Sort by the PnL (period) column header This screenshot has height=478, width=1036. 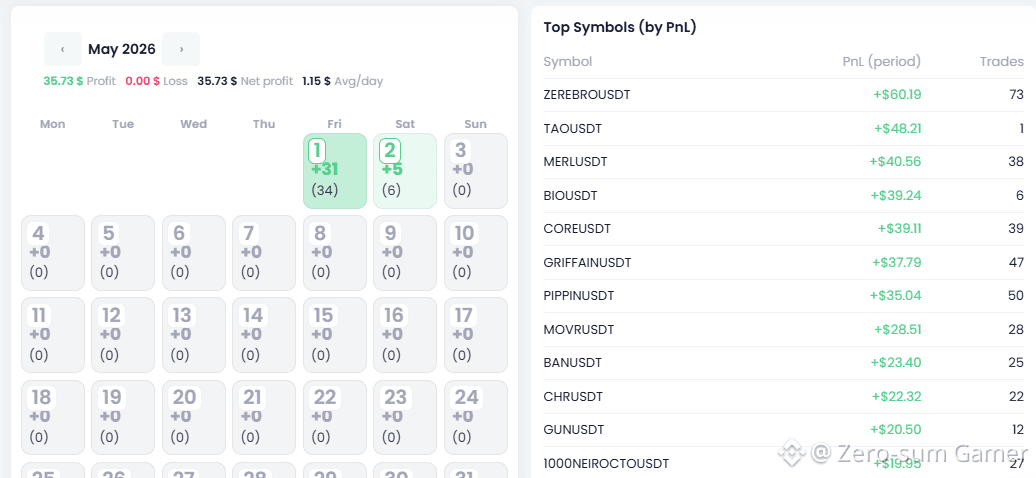click(881, 61)
